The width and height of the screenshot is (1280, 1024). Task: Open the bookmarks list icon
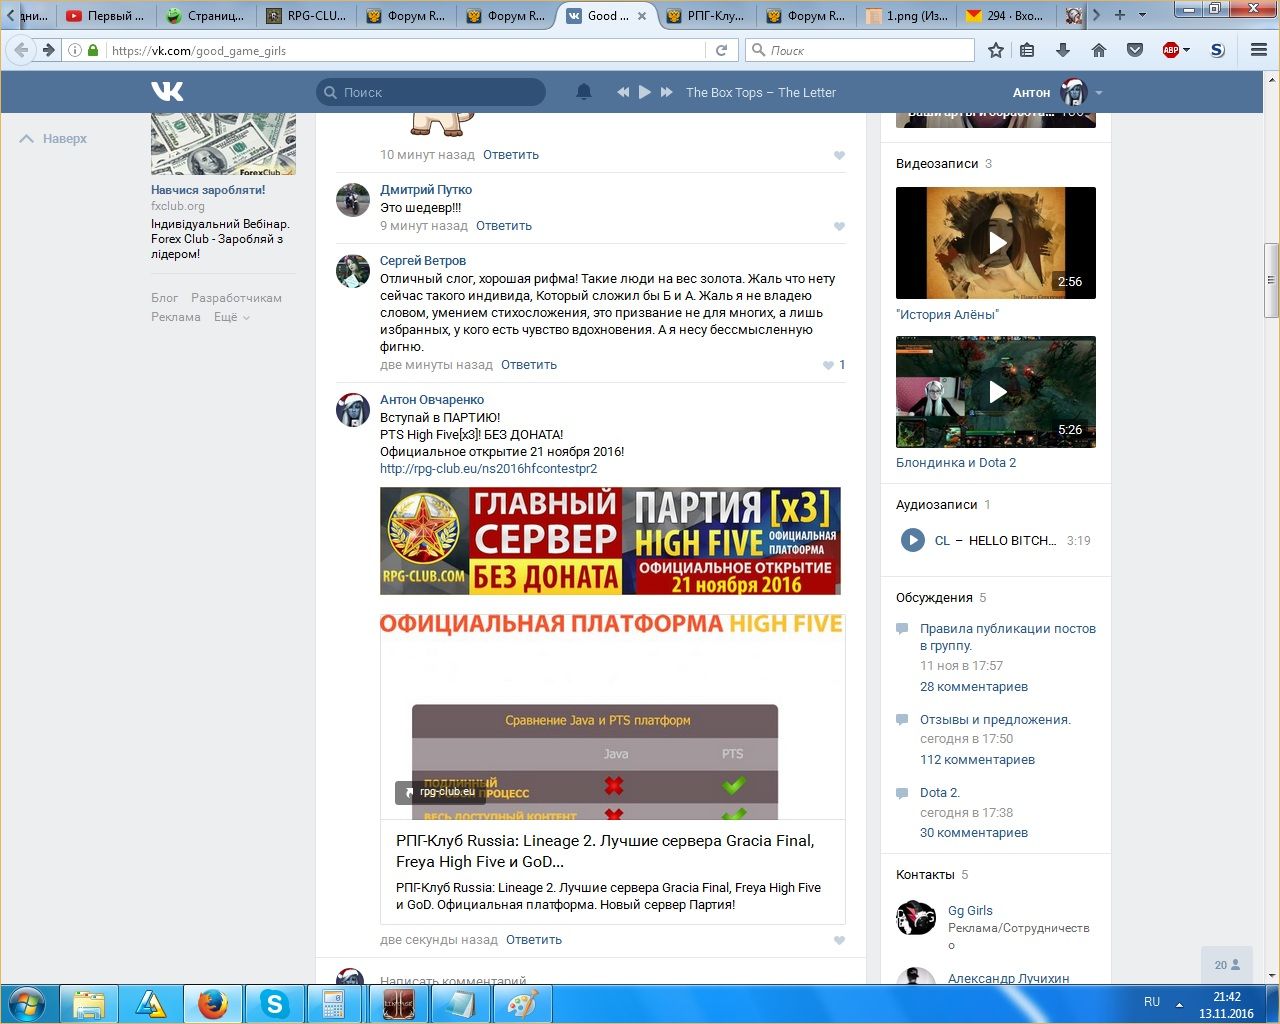point(1027,50)
